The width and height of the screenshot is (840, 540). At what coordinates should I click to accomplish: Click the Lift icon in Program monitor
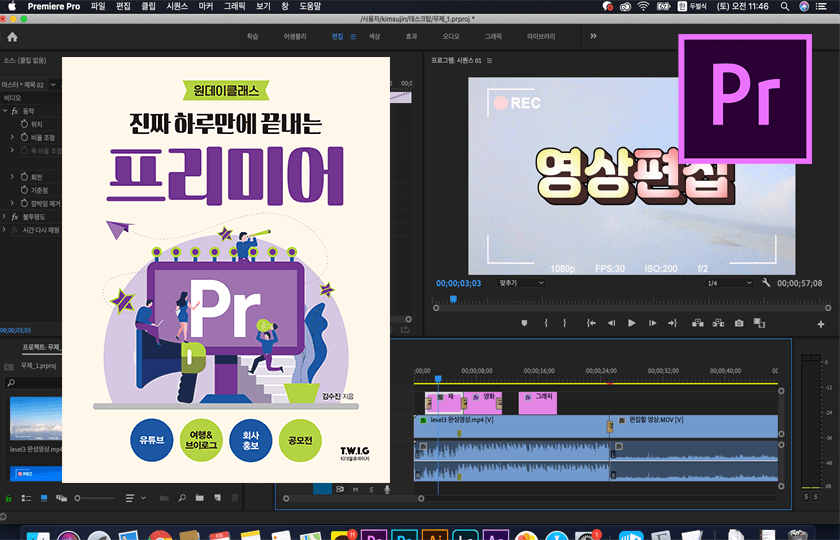pyautogui.click(x=697, y=323)
